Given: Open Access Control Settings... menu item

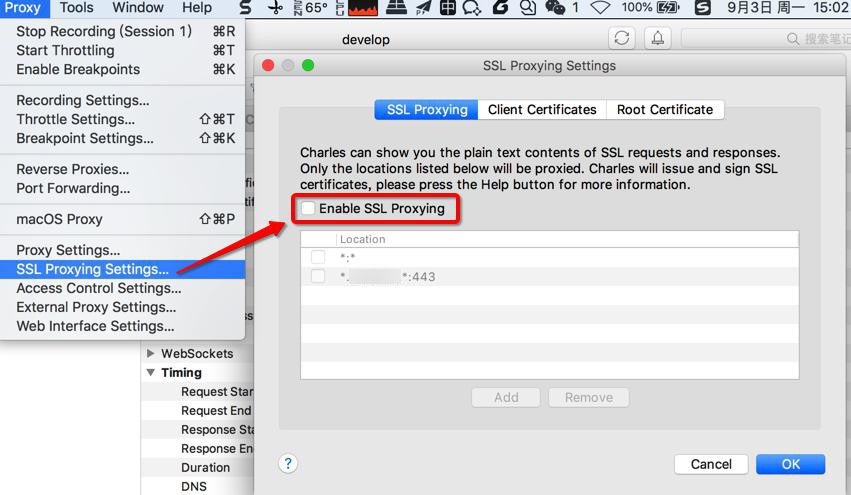Looking at the screenshot, I should coord(123,288).
